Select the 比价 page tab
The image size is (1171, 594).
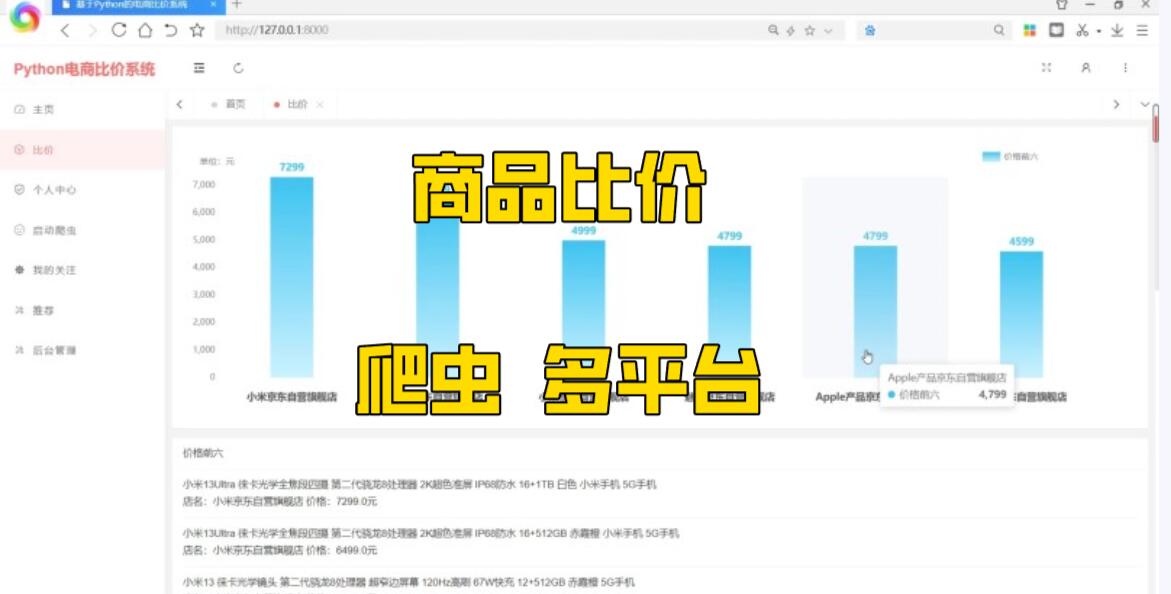click(x=297, y=105)
